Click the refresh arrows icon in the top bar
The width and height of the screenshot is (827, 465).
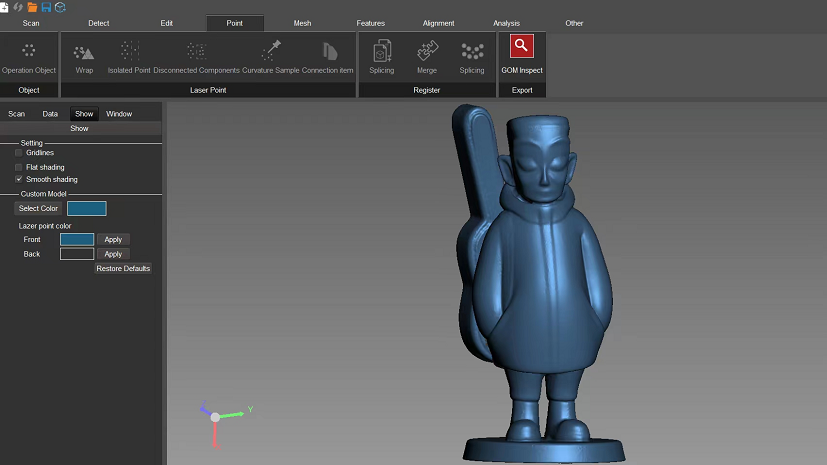tap(18, 7)
